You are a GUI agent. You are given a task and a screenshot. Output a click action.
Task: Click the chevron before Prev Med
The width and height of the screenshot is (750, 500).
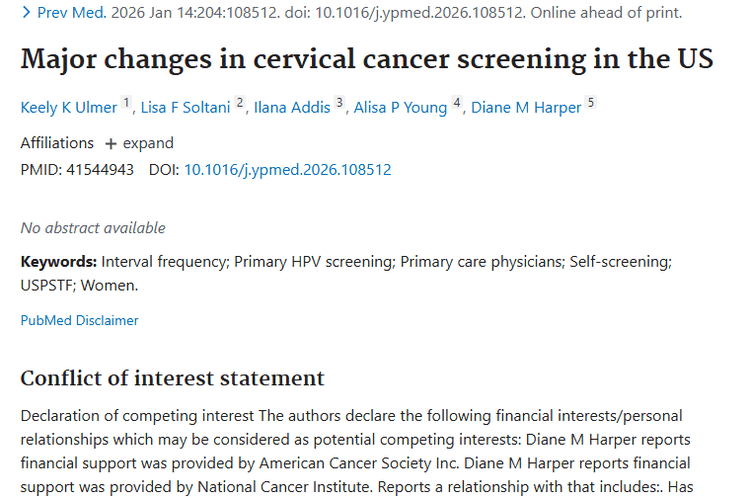26,13
